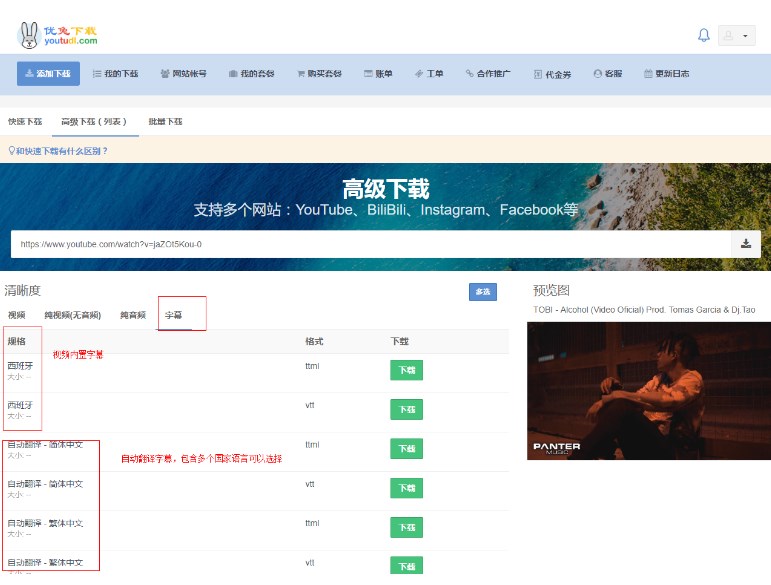
Task: Download 自动翻译 简体中文 vtt subtitle
Action: (407, 488)
